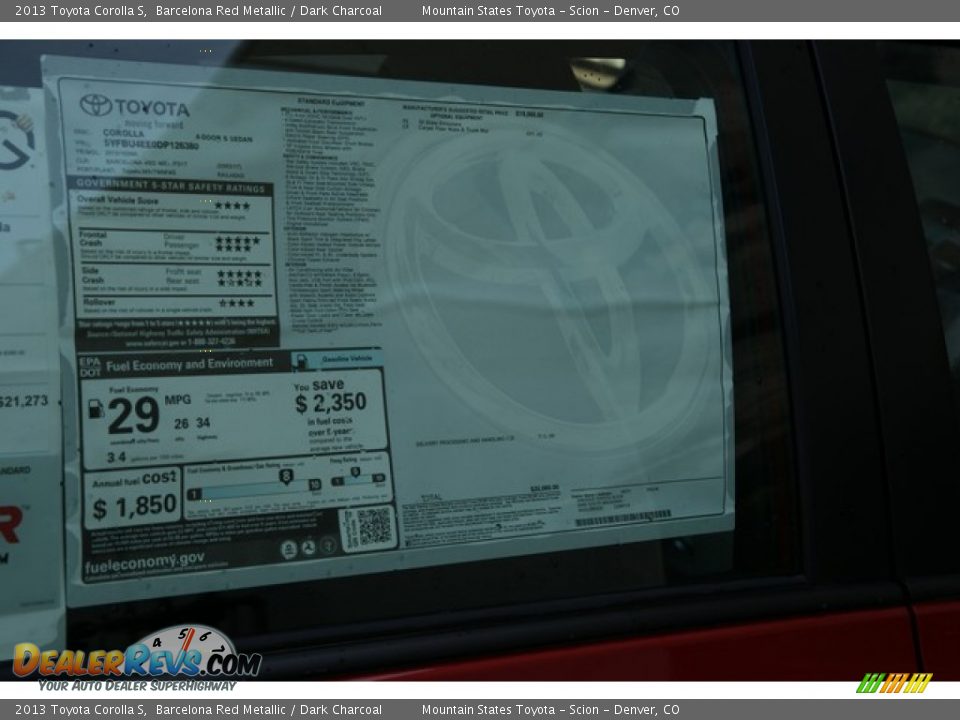Click the fuel economy rating marker 8
Viewport: 960px width, 720px height.
[286, 476]
